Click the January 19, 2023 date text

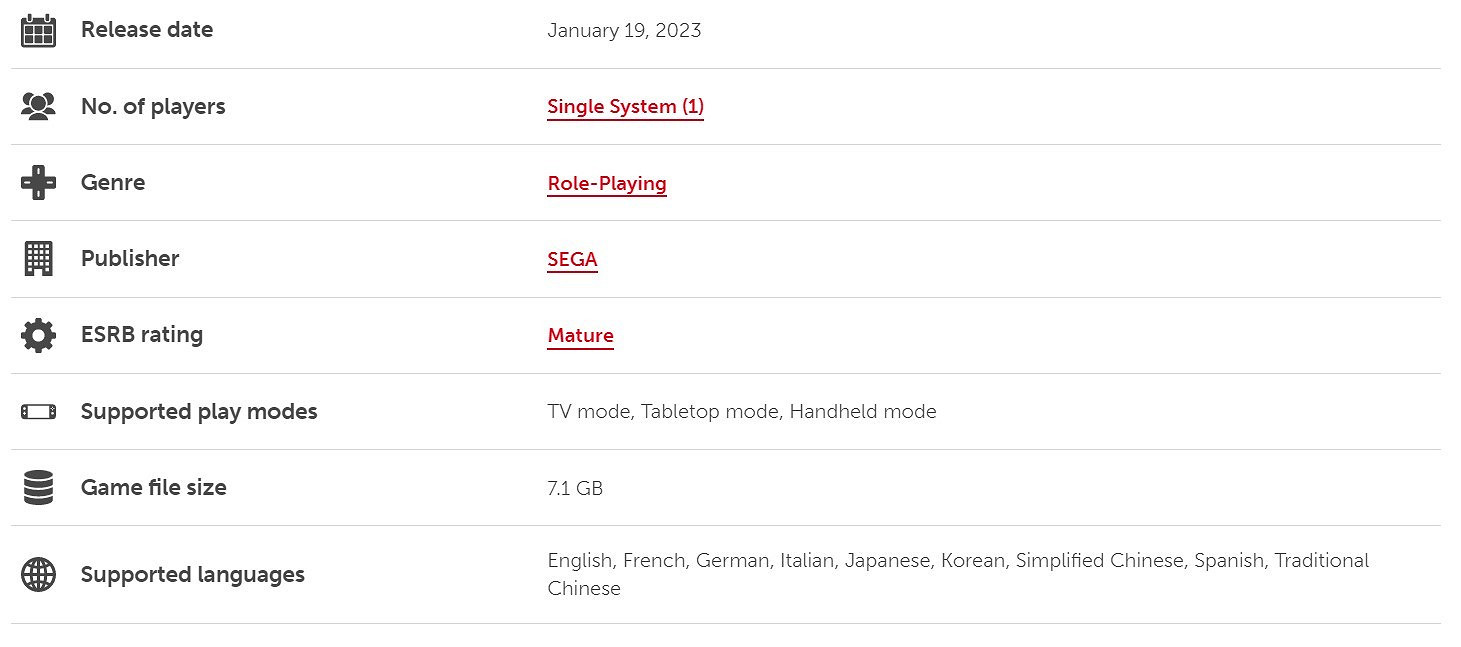[x=624, y=31]
